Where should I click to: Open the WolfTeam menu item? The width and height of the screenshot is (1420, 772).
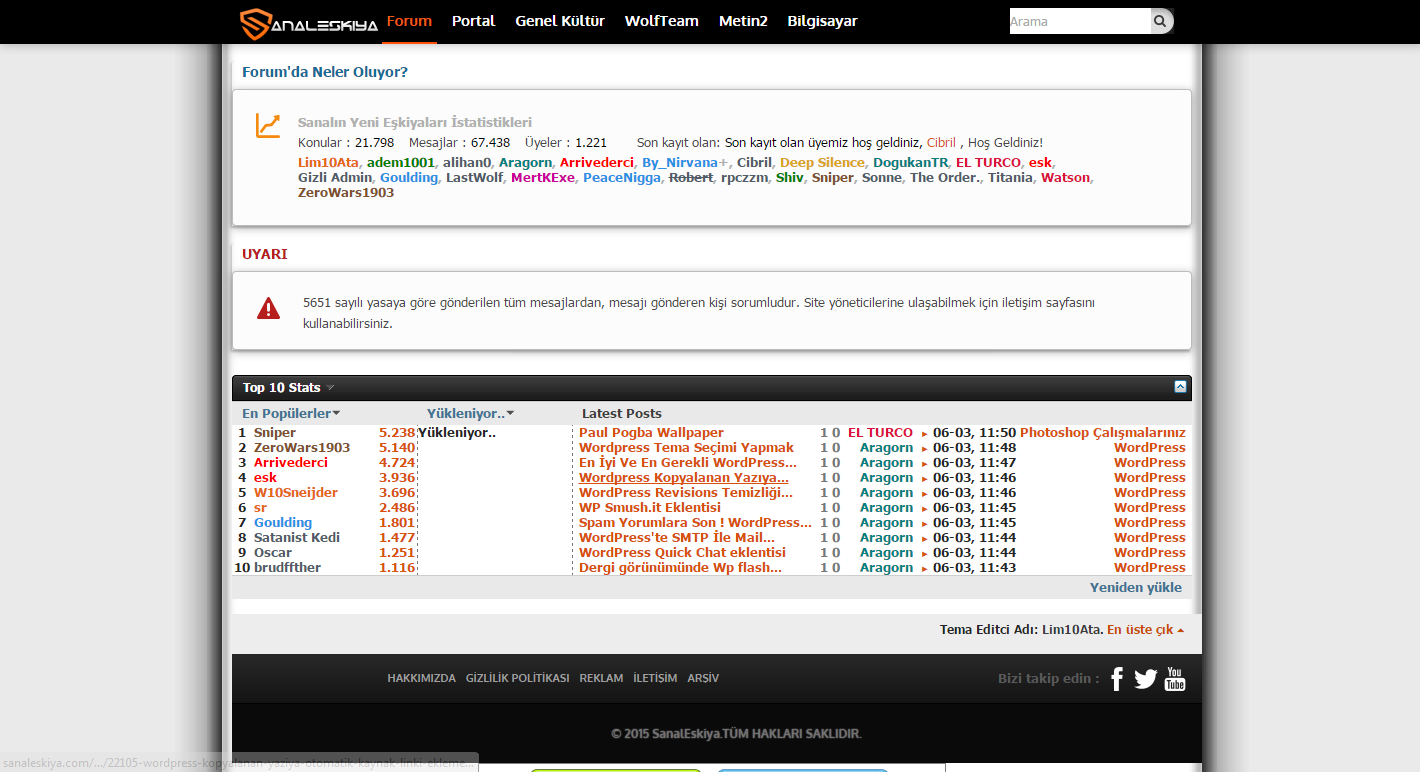661,21
